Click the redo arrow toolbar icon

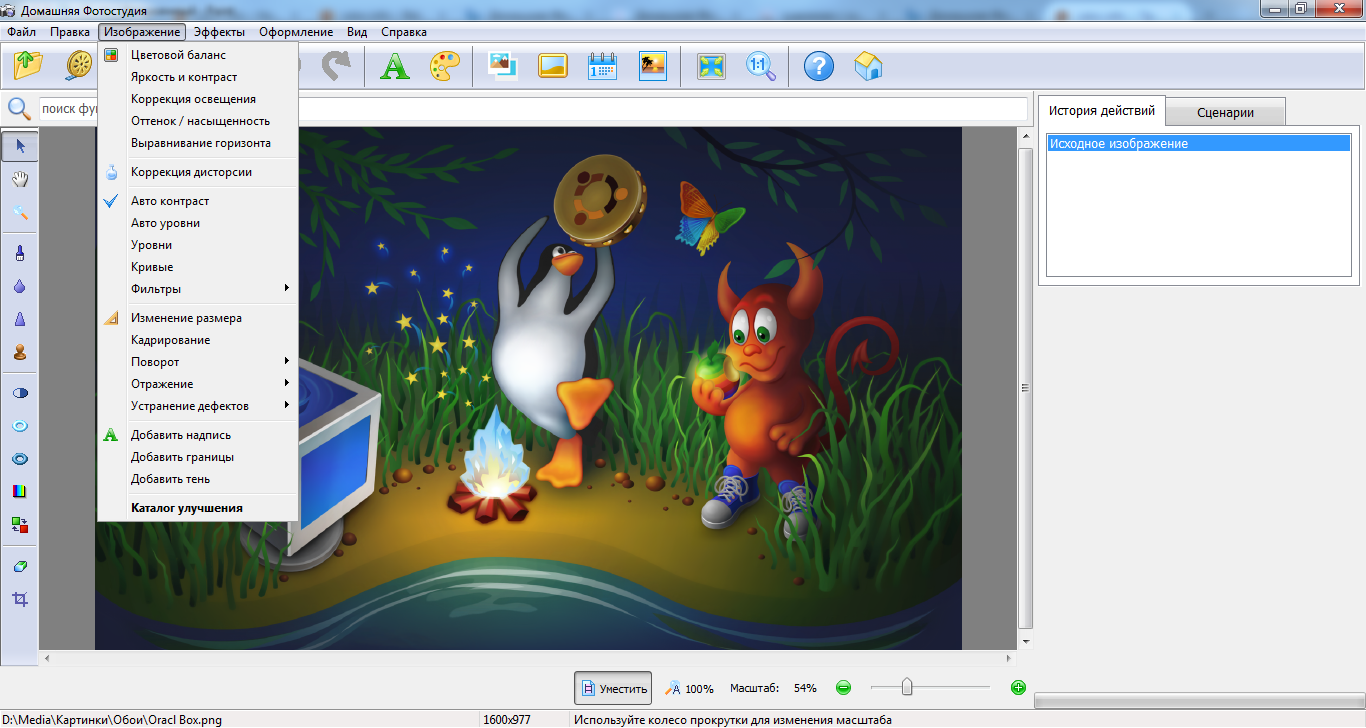[x=336, y=66]
